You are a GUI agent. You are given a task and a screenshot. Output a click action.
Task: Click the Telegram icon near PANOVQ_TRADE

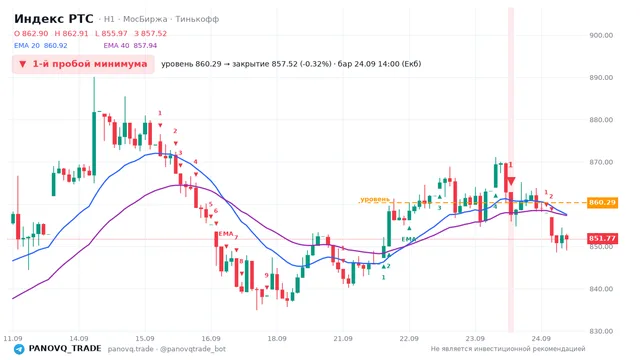click(x=19, y=349)
